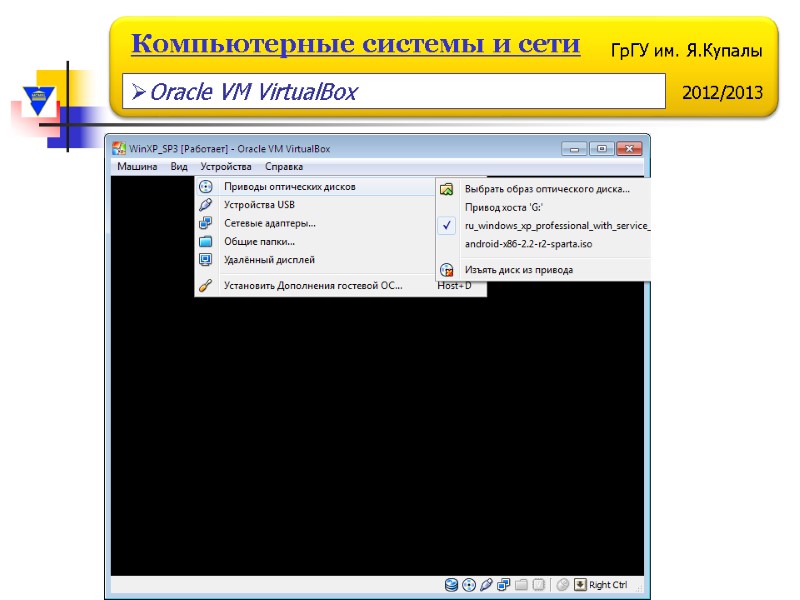Click the VirtualBox window title bar icon
This screenshot has width=800, height=600.
[x=119, y=148]
